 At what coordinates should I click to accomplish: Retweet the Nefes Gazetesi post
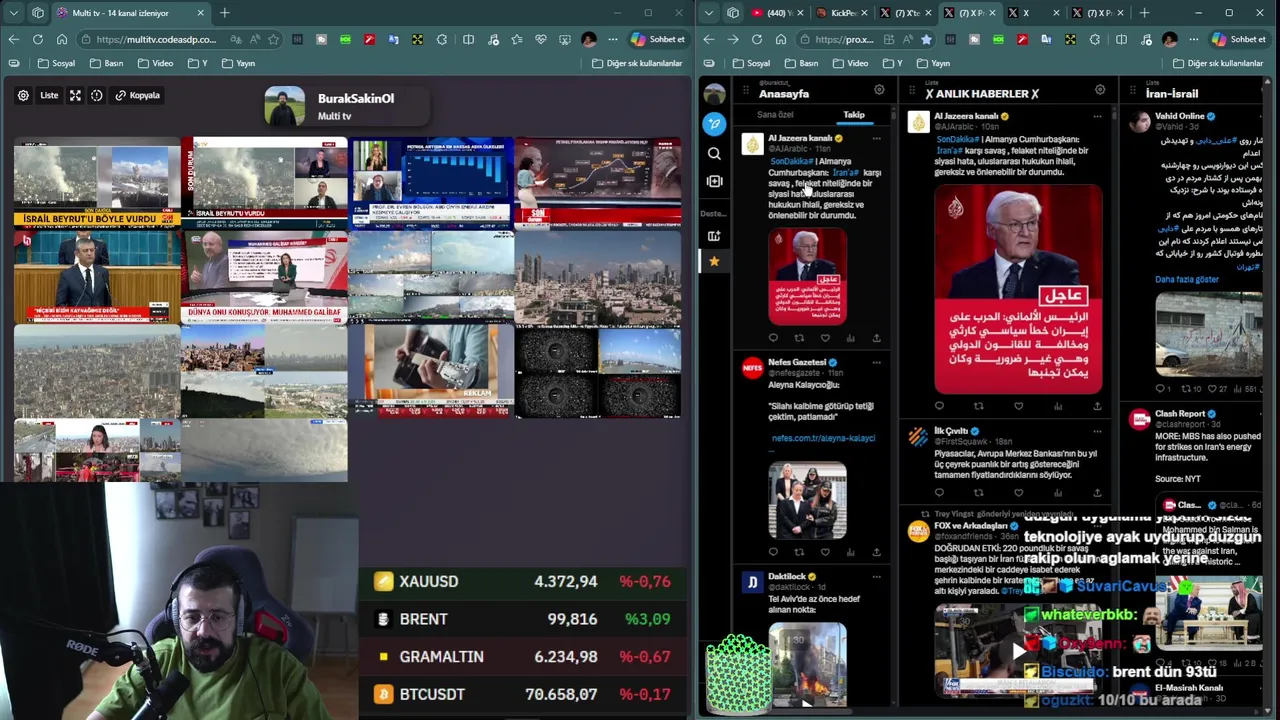coord(799,551)
